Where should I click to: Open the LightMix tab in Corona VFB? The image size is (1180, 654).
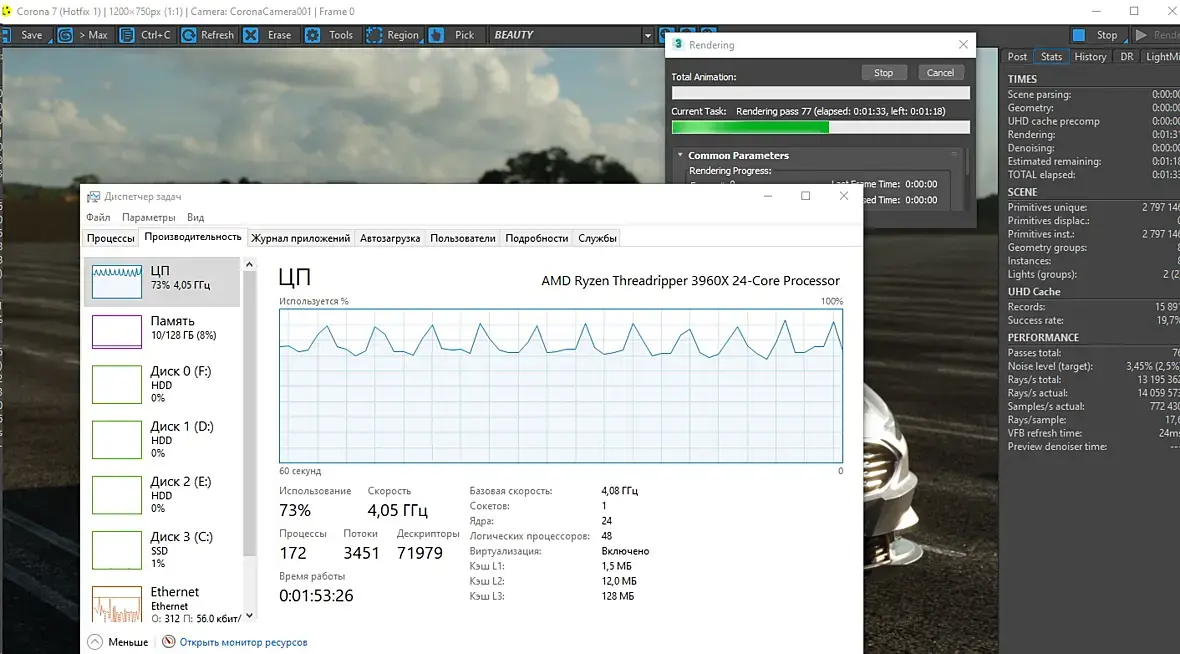pyautogui.click(x=1162, y=56)
